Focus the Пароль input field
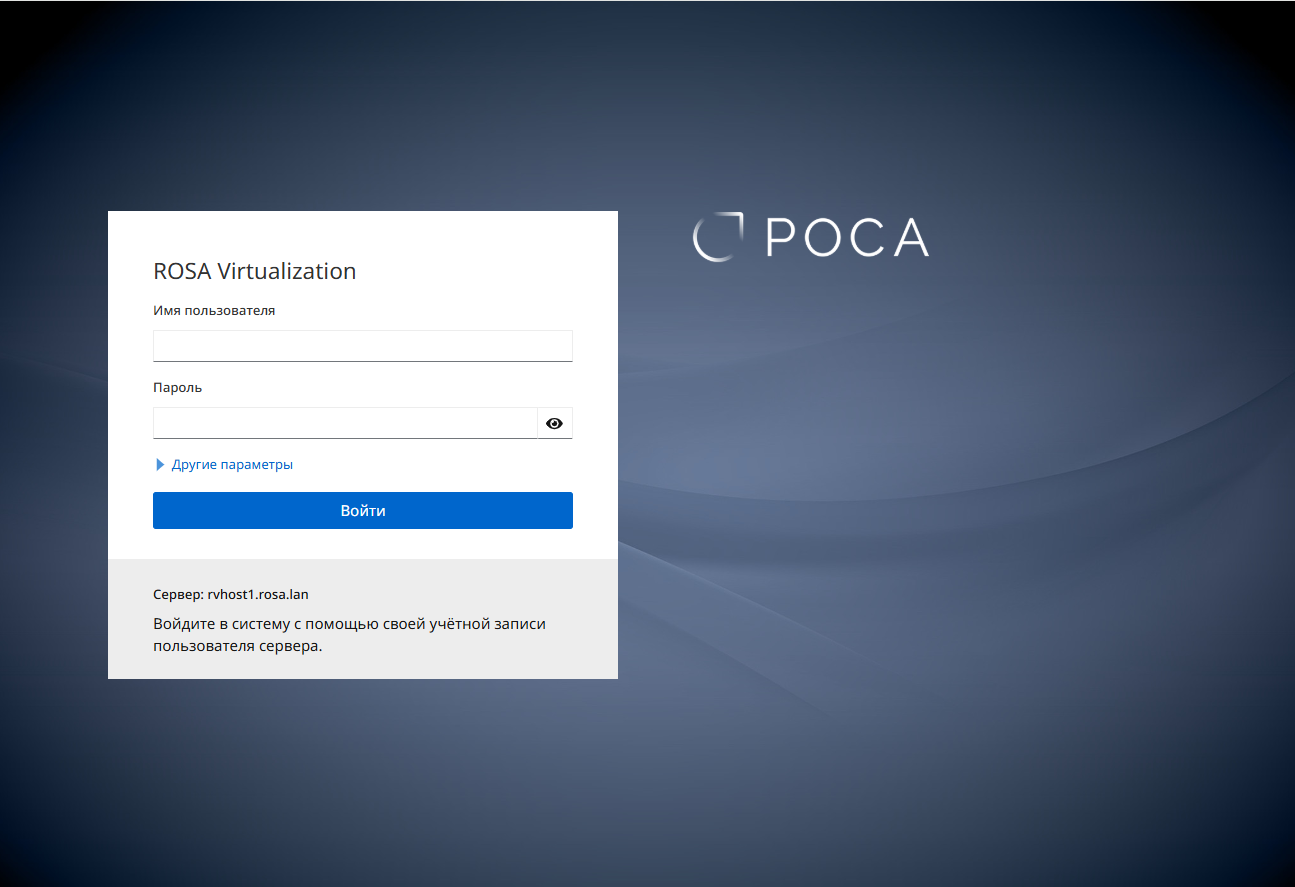Viewport: 1295px width, 887px height. click(x=345, y=423)
